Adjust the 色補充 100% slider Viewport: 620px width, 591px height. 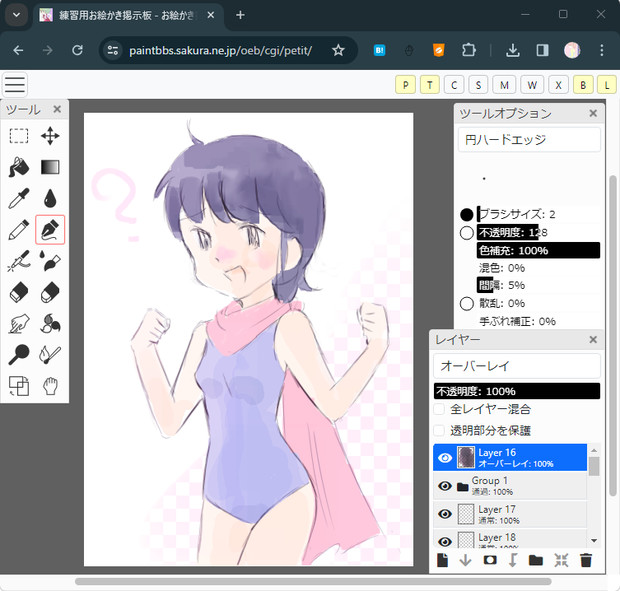[539, 250]
